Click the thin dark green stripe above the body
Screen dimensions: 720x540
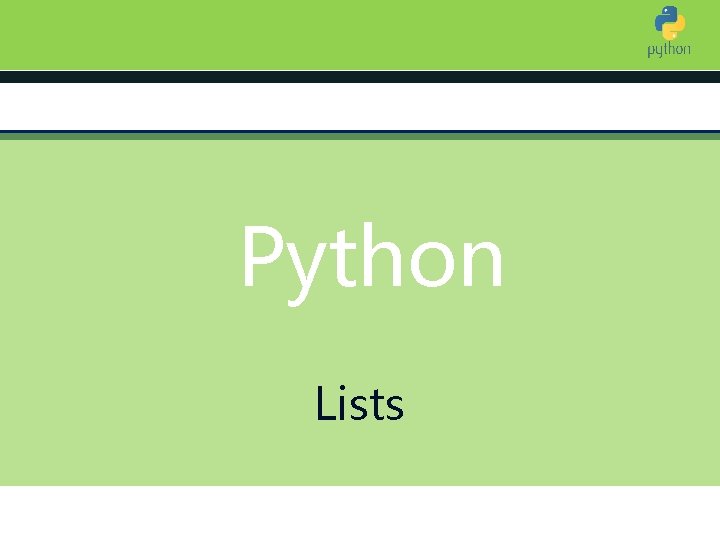360,136
